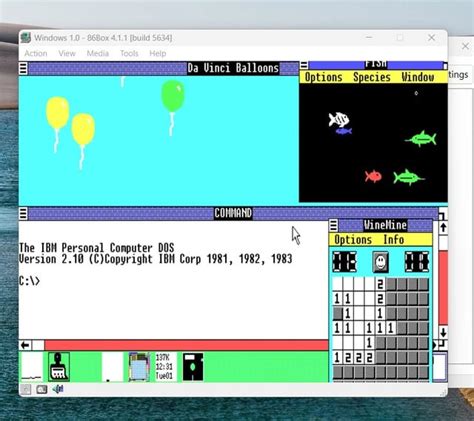
Task: Click the FISH window maximize box
Action: pyautogui.click(x=445, y=66)
